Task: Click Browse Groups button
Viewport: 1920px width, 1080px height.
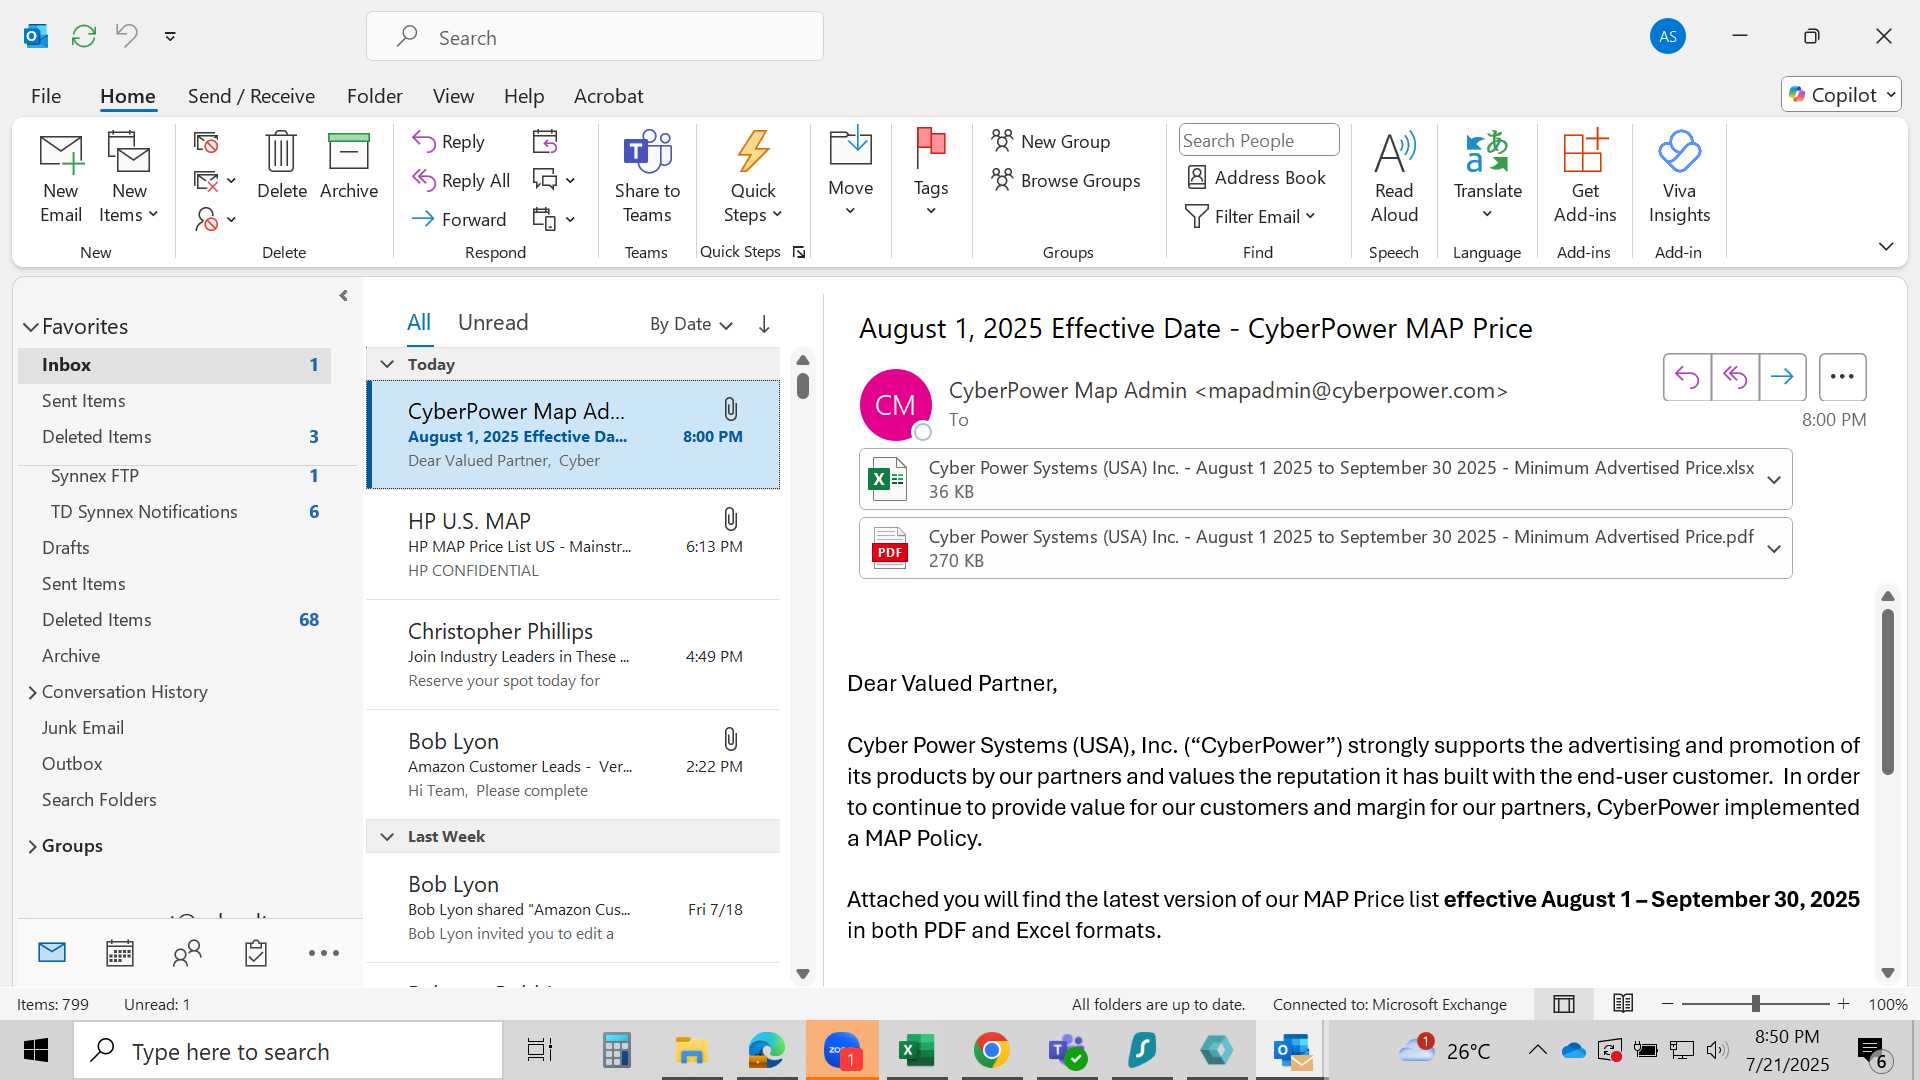Action: (1066, 180)
